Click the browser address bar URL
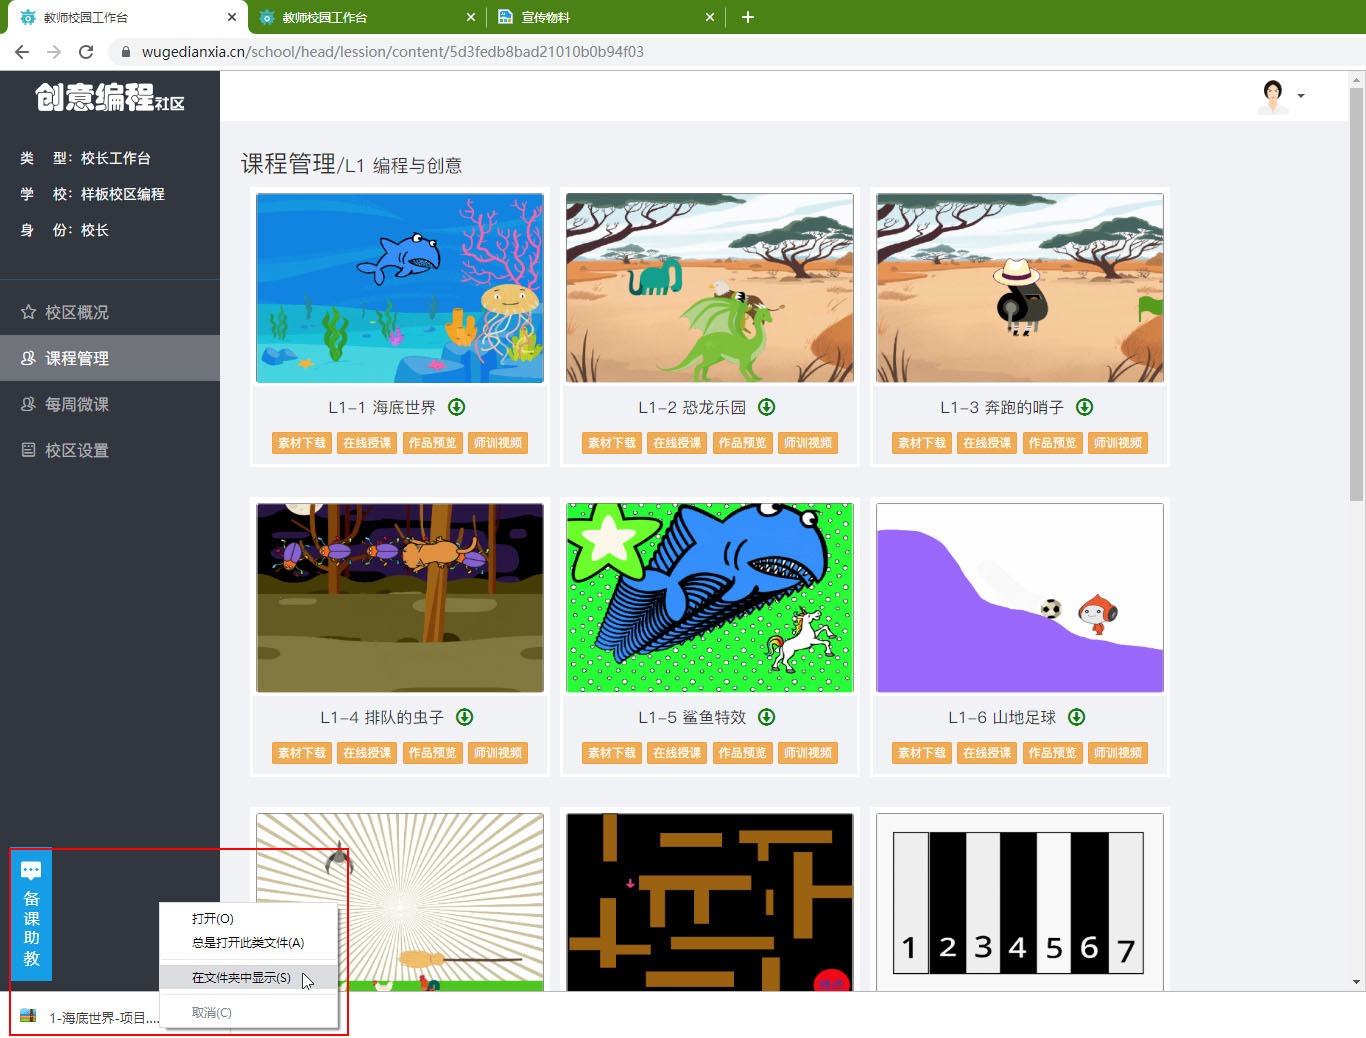This screenshot has height=1038, width=1366. 393,52
